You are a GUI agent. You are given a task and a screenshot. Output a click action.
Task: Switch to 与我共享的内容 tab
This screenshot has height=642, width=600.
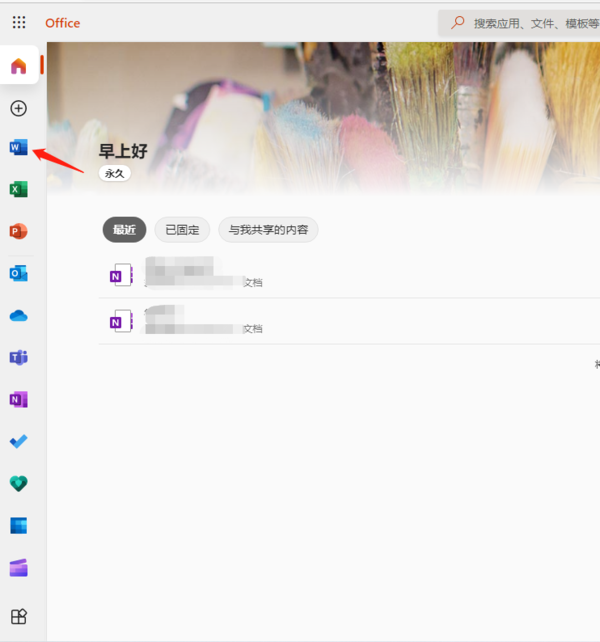pos(268,230)
